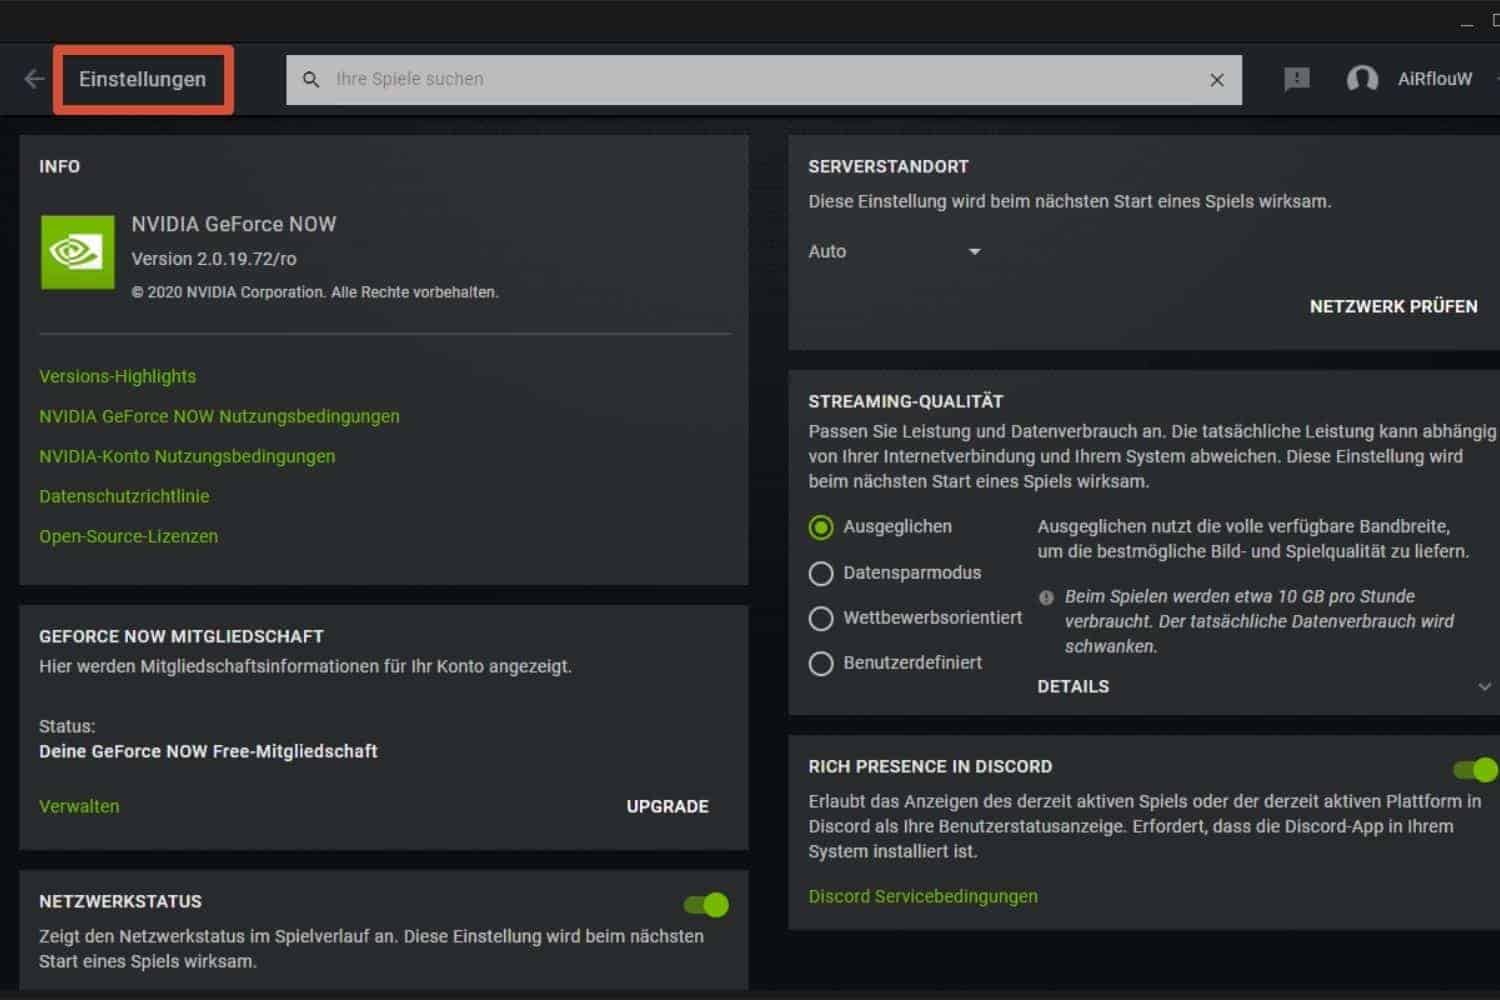Image resolution: width=1500 pixels, height=1000 pixels.
Task: Click the UPGRADE button
Action: click(667, 806)
